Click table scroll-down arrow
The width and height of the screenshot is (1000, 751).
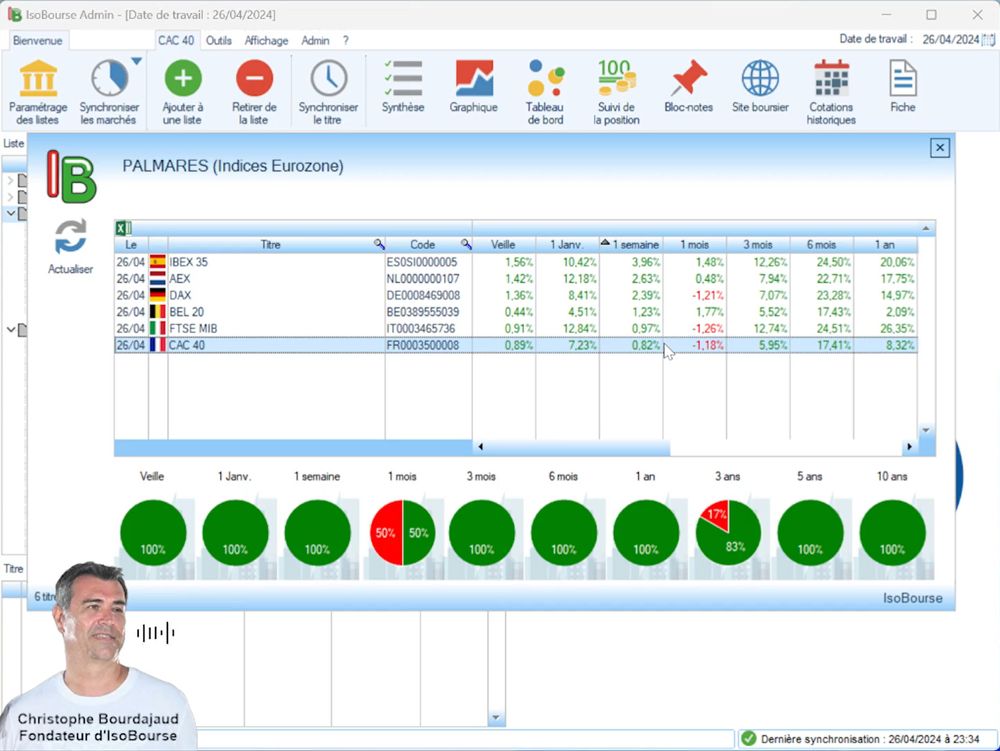(x=925, y=430)
